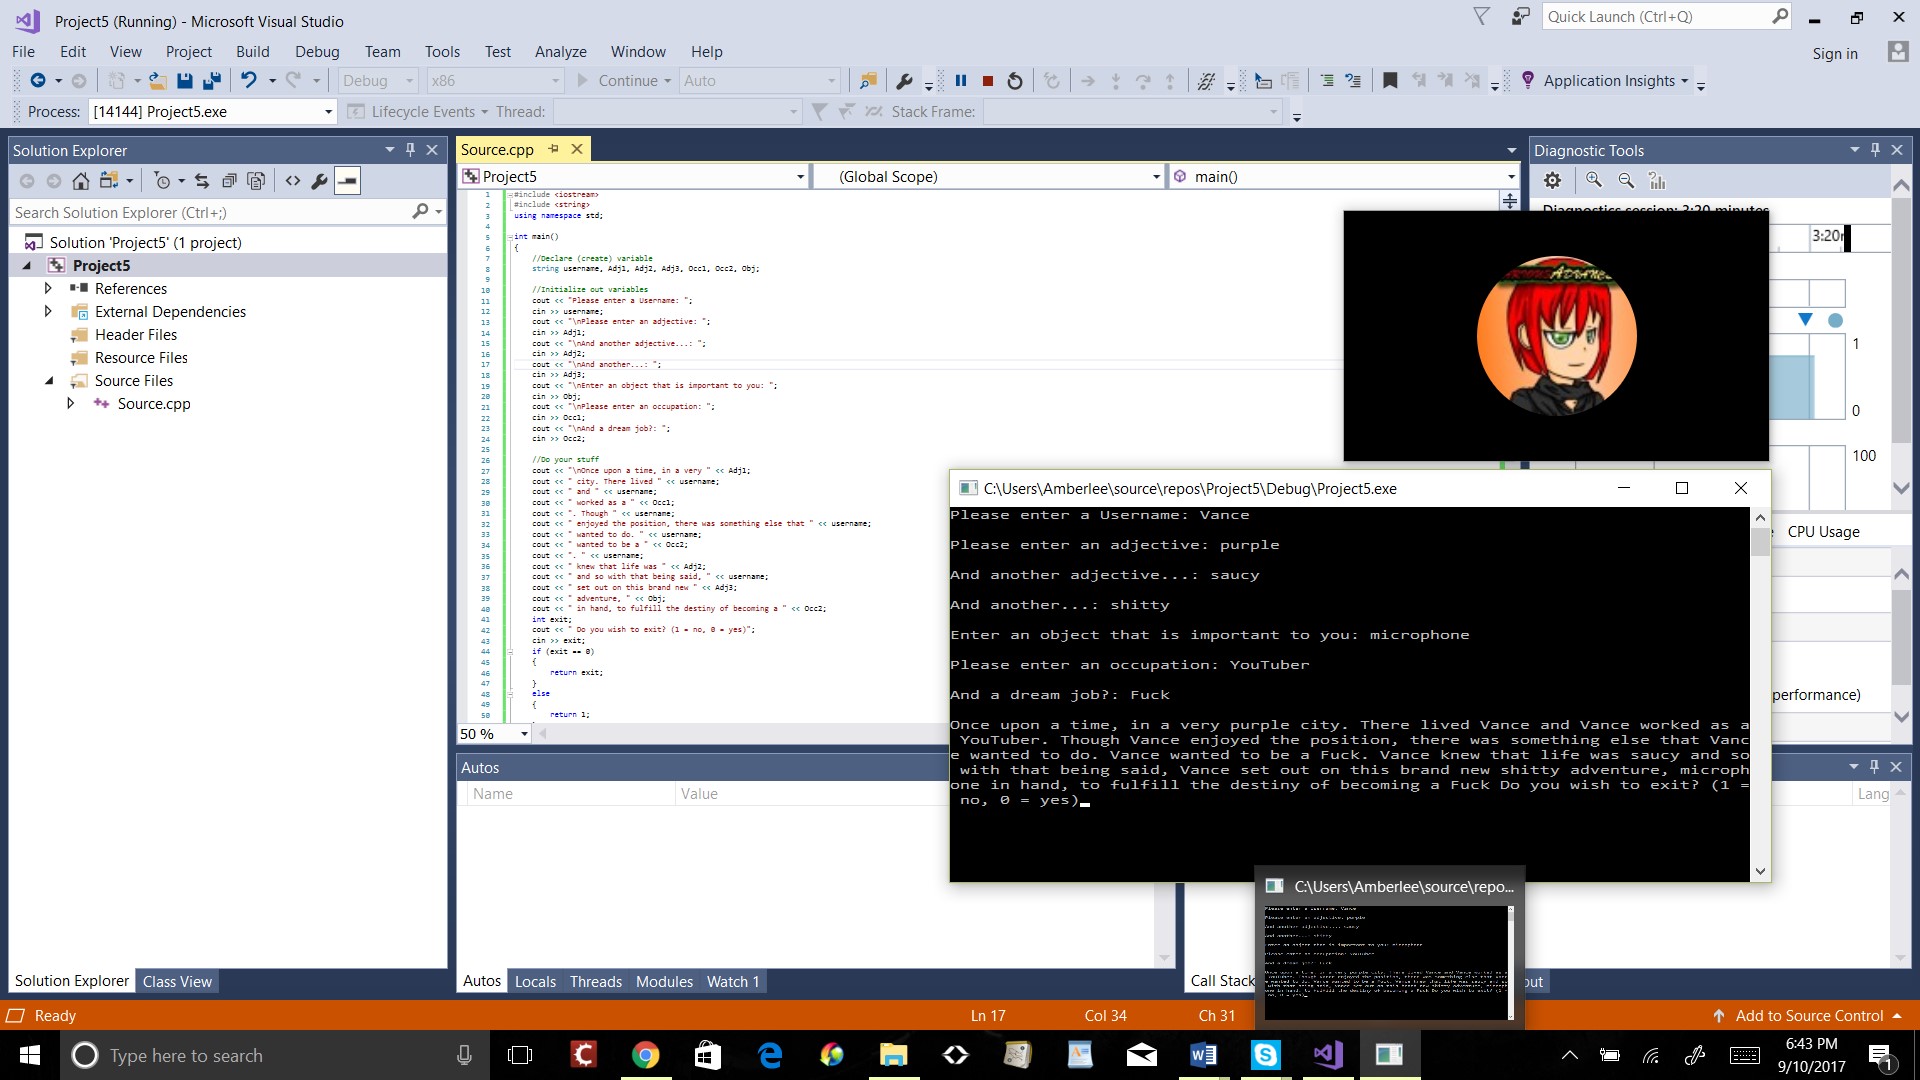
Task: Open Google Chrome from the taskbar
Action: pyautogui.click(x=645, y=1055)
